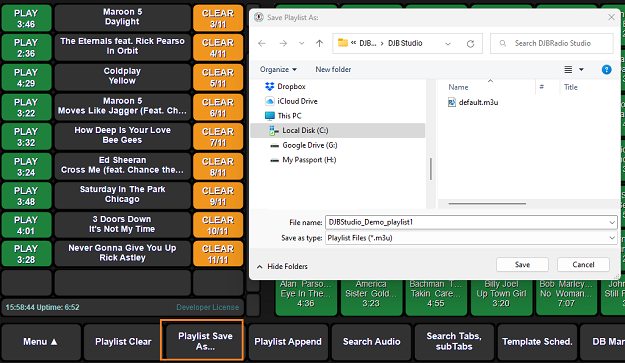625x363 pixels.
Task: Select Local Disk (C:) in the tree
Action: tap(338, 131)
